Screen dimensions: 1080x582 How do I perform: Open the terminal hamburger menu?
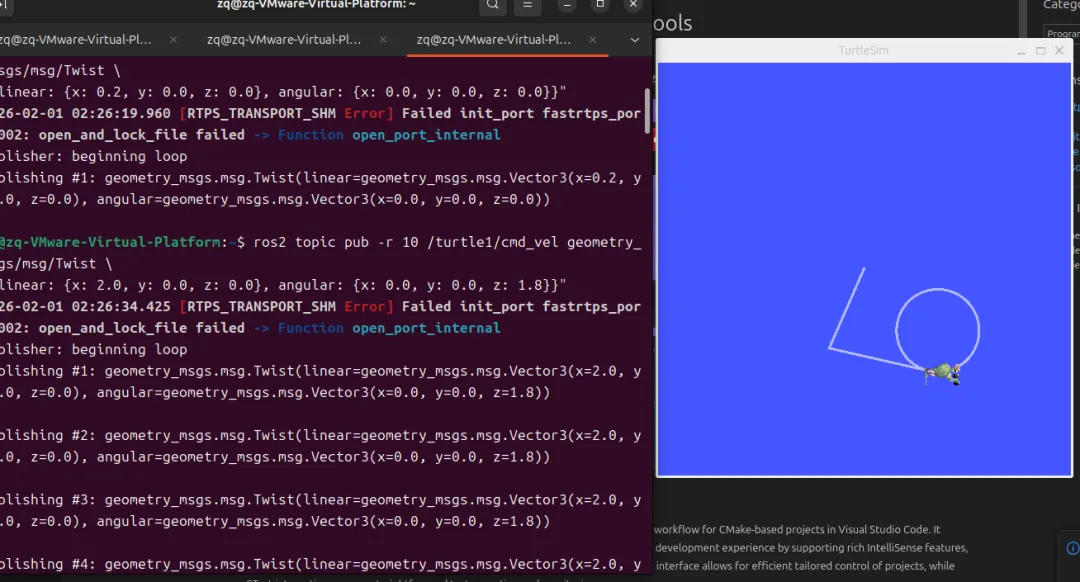pyautogui.click(x=528, y=5)
